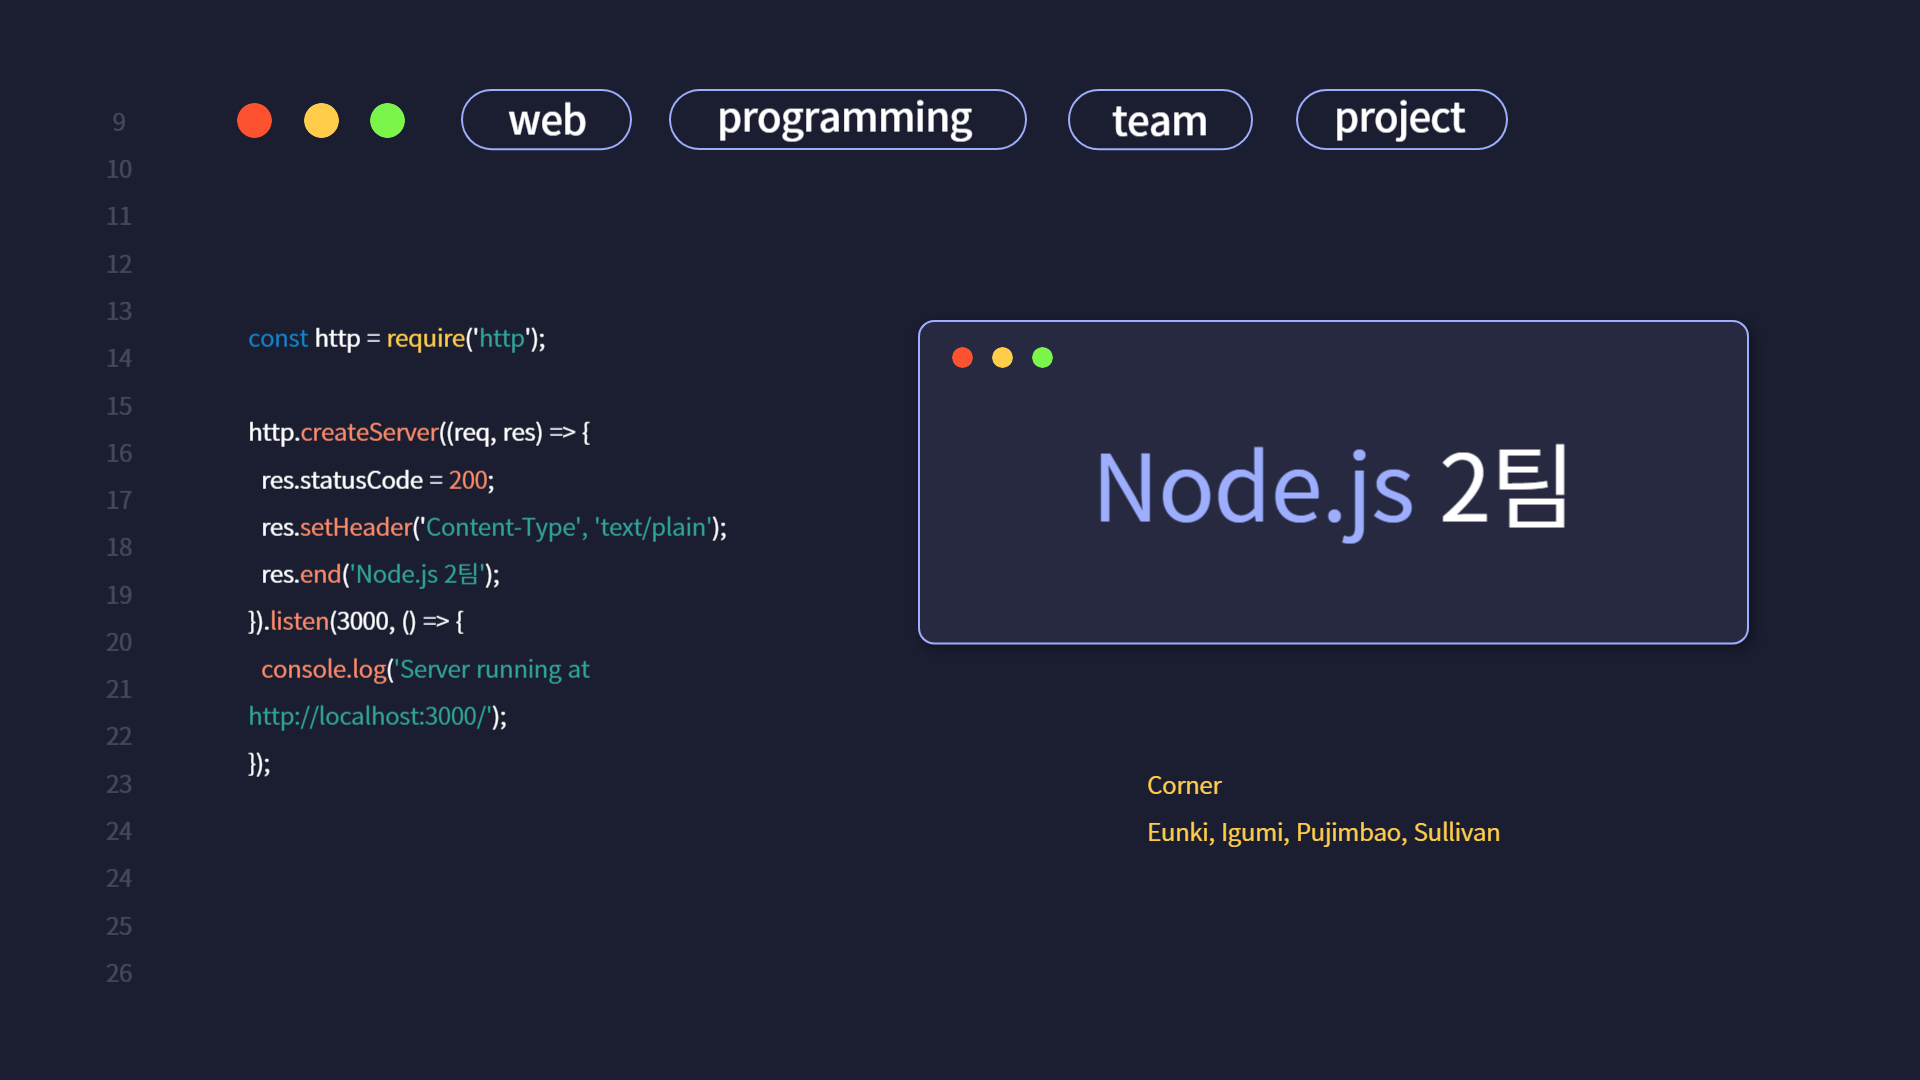This screenshot has width=1920, height=1080.
Task: Click the 'Corner' yellow label
Action: pos(1184,786)
